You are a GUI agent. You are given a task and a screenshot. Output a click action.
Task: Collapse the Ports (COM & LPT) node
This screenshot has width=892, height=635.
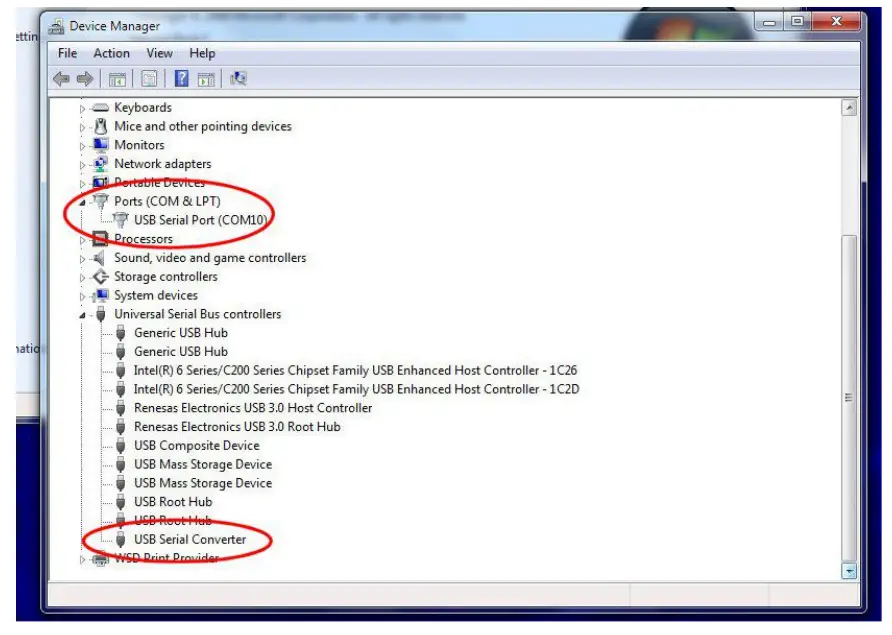point(82,202)
